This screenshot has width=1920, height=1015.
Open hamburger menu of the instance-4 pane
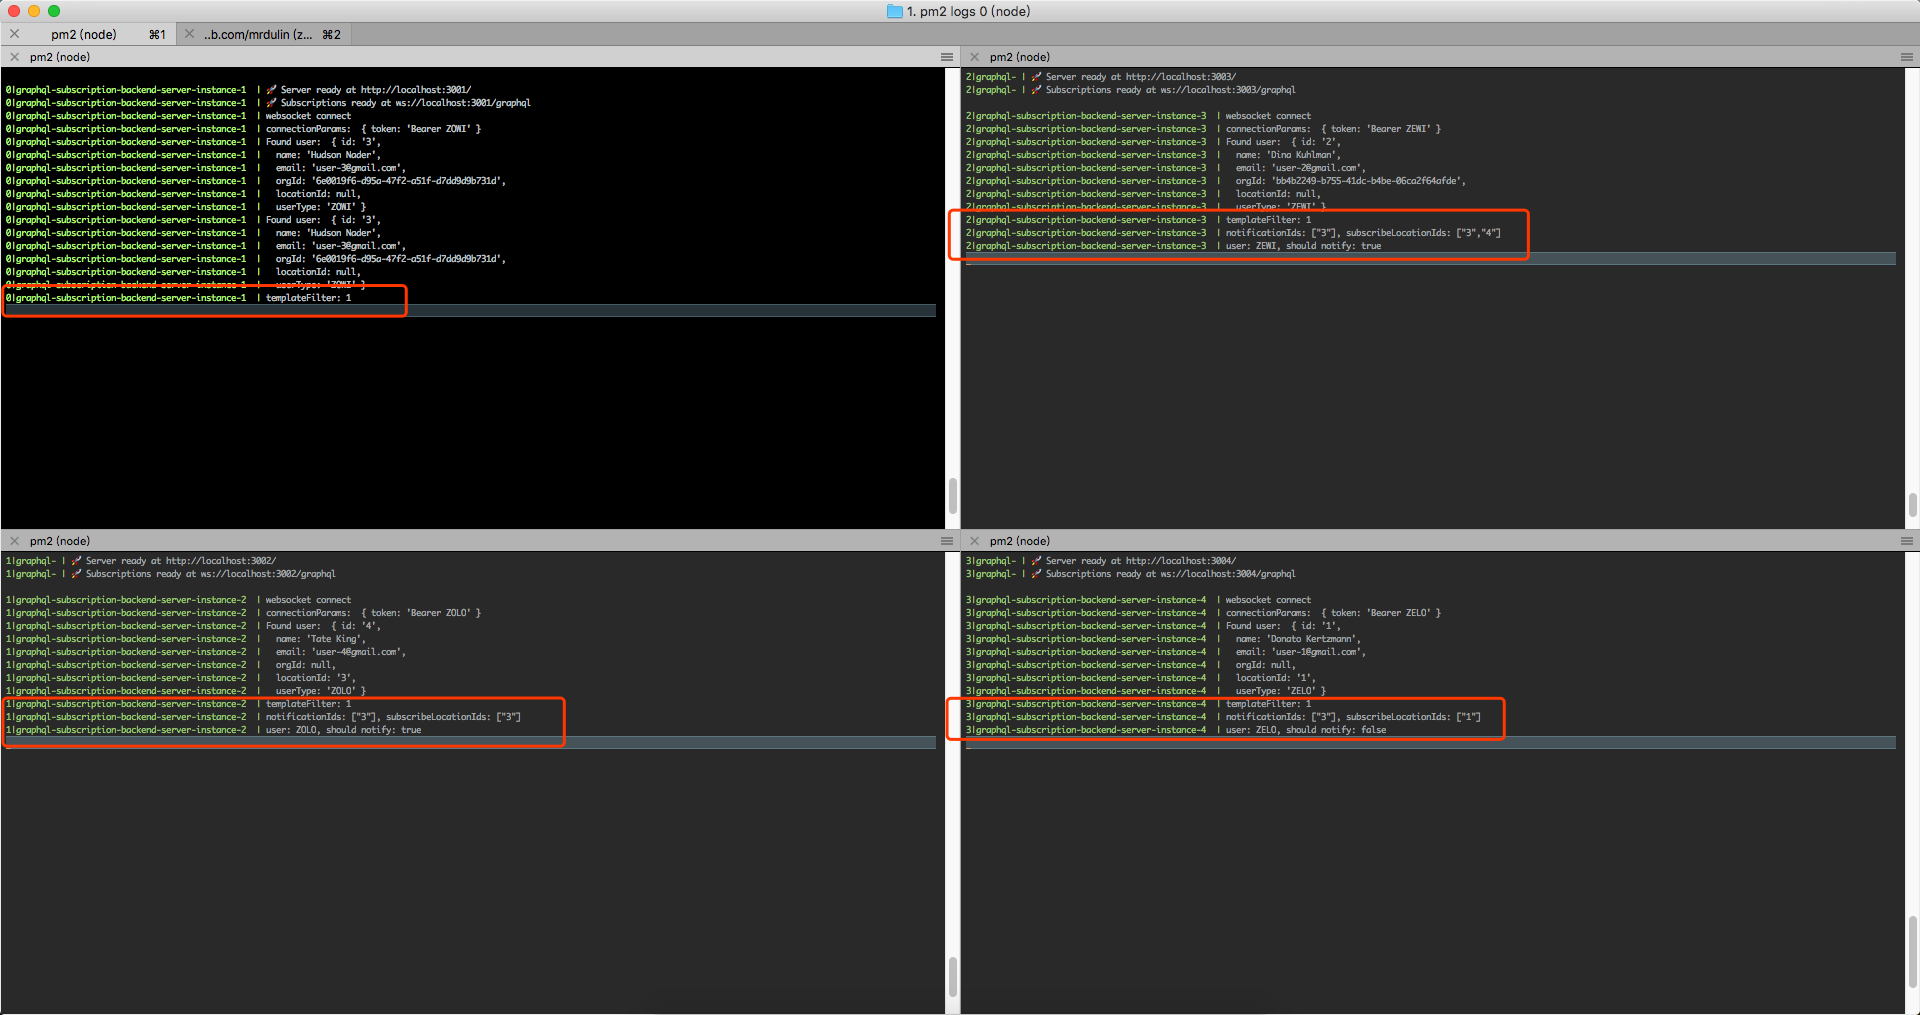tap(1907, 541)
